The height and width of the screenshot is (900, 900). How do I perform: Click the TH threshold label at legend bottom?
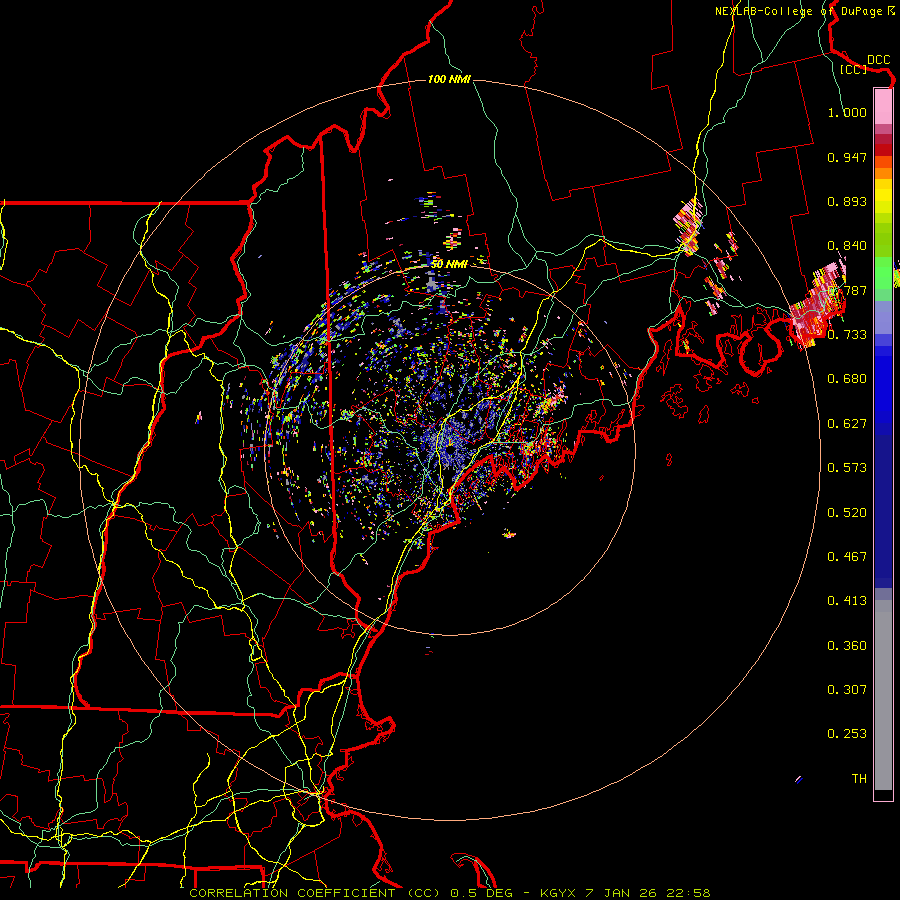click(859, 779)
